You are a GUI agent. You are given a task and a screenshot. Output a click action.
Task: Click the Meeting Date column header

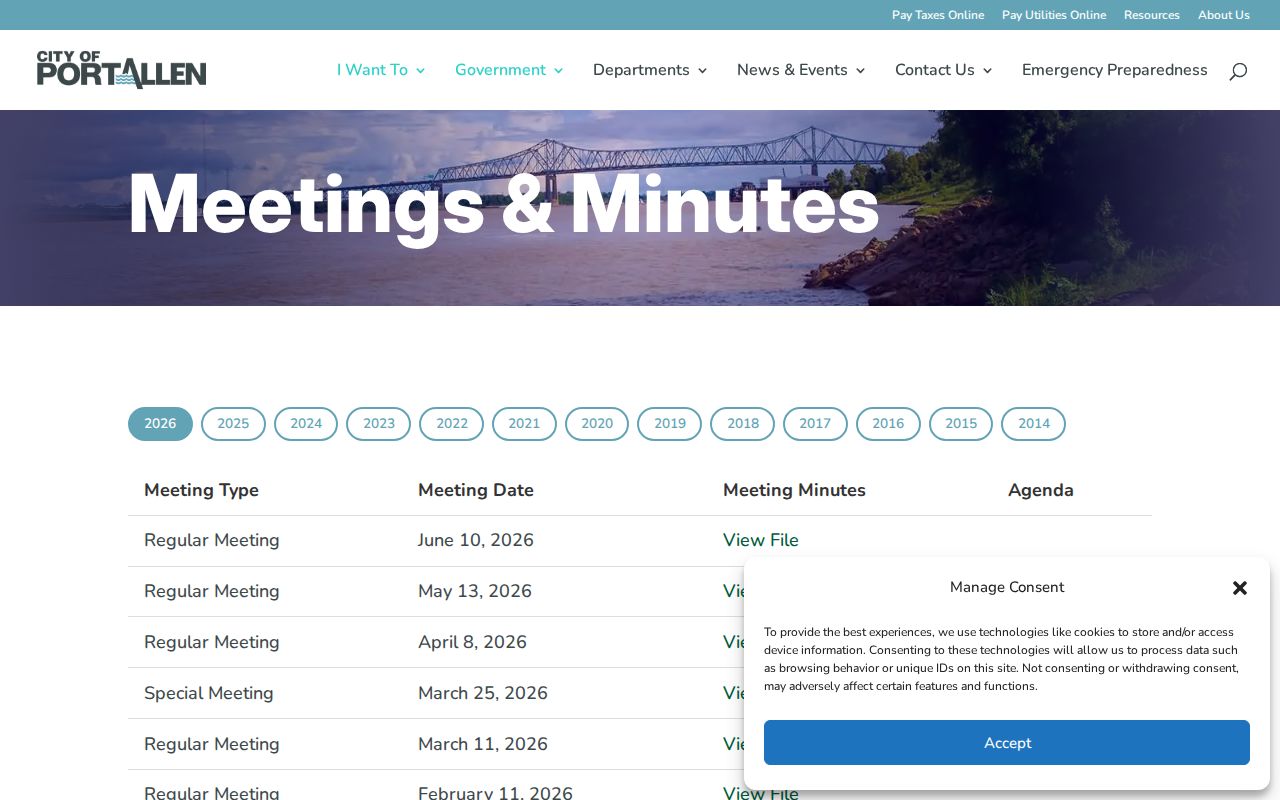(476, 490)
